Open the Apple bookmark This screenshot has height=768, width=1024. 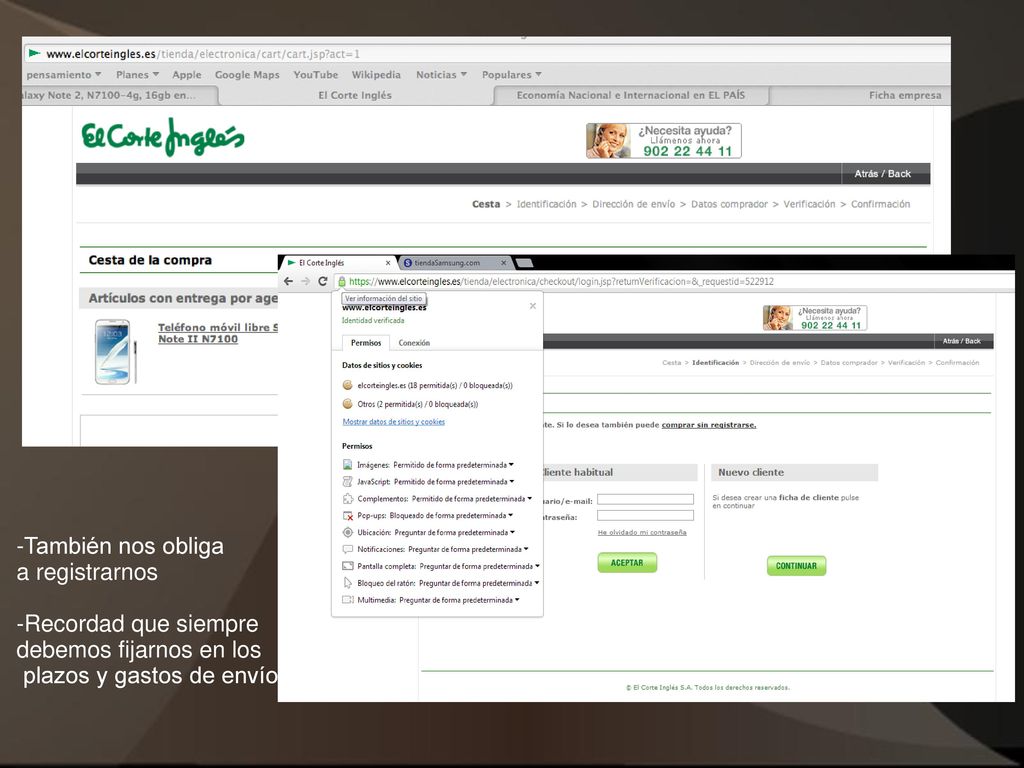coord(187,74)
